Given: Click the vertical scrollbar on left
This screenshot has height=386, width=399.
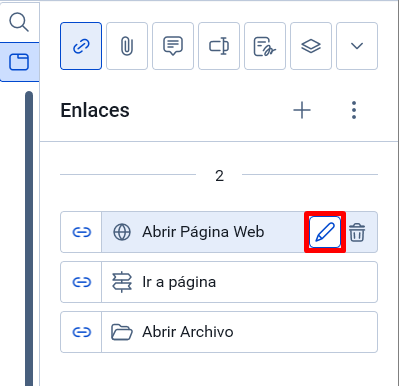Looking at the screenshot, I should 29,238.
